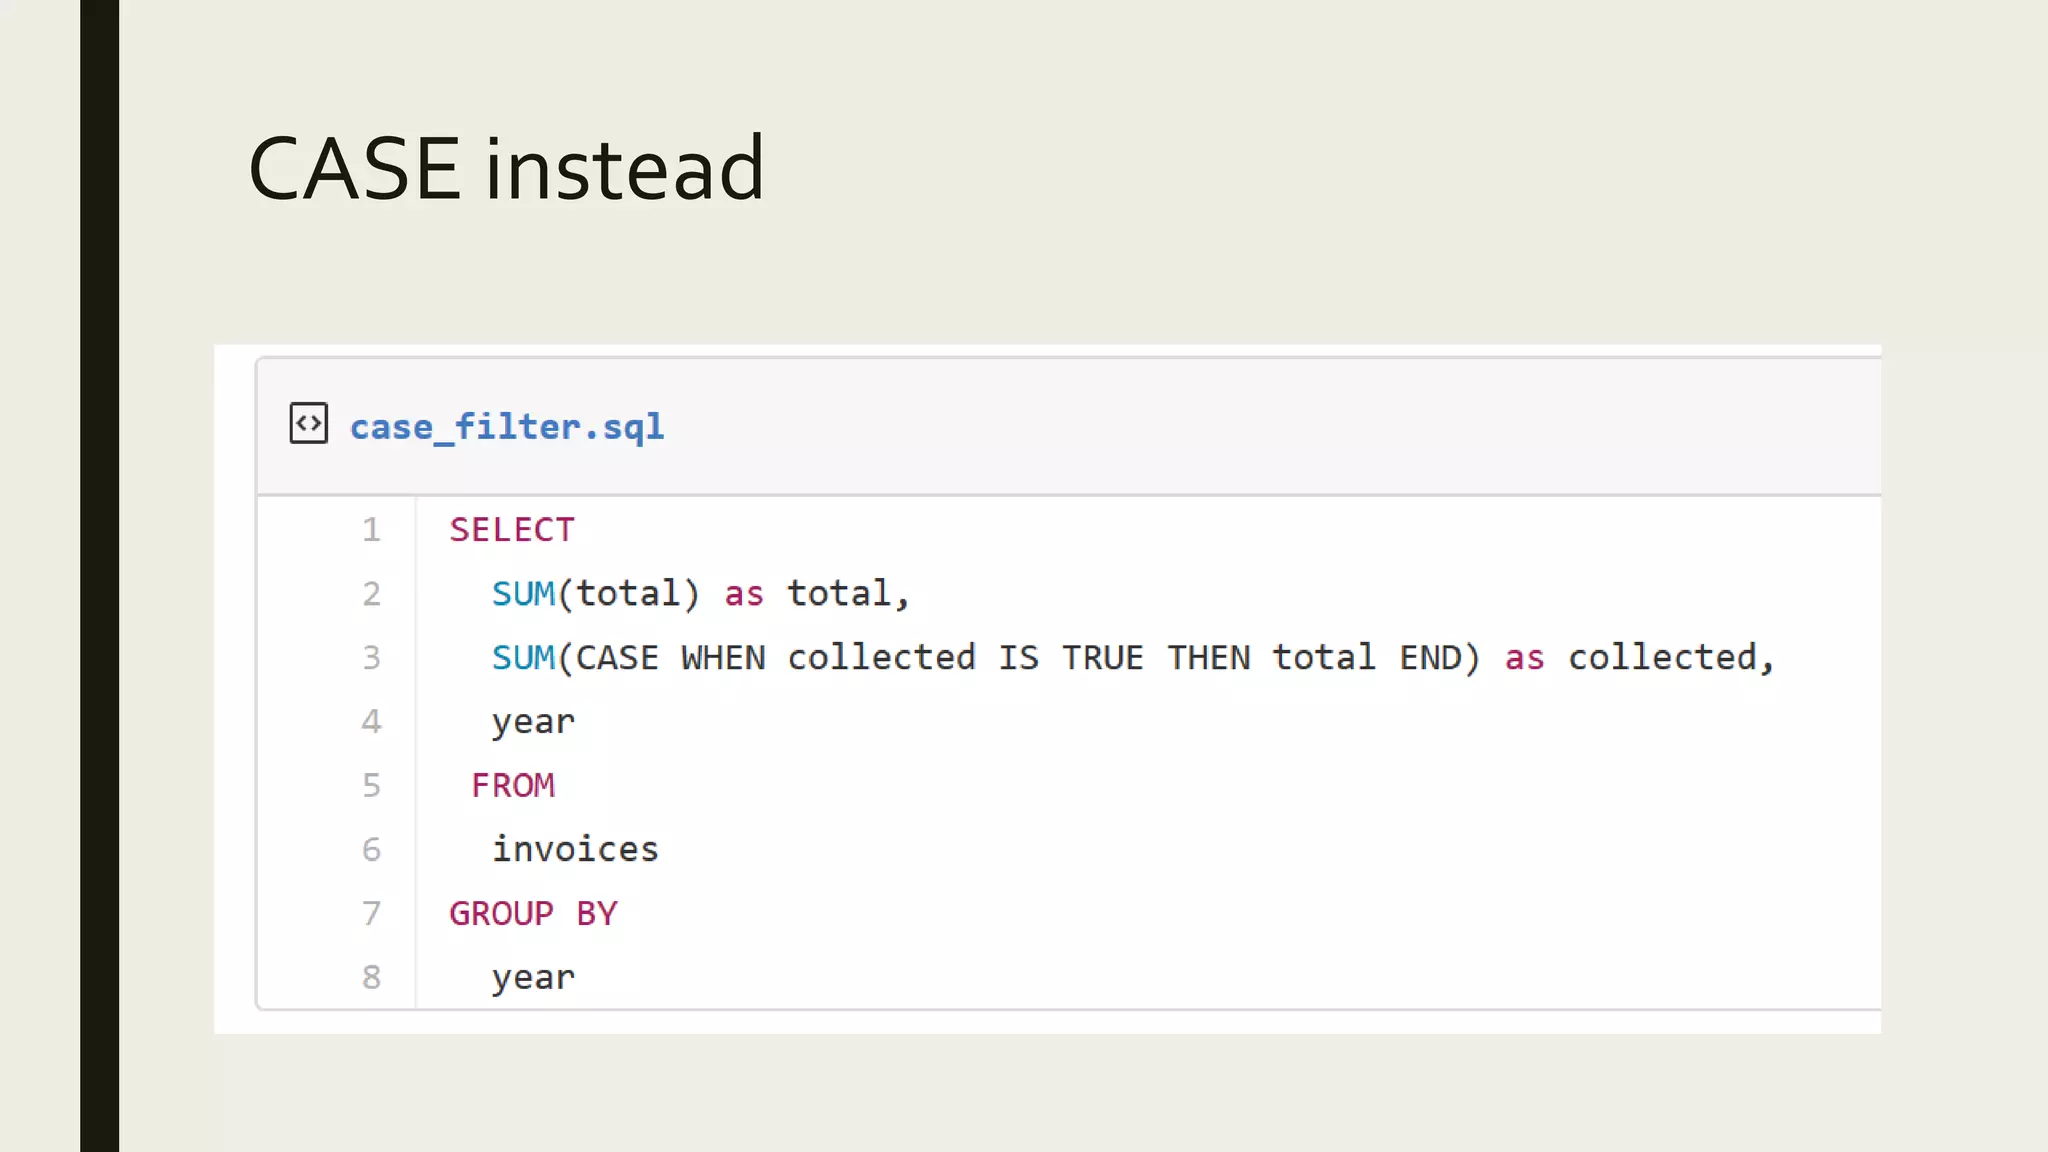Click the FROM keyword in the code
Viewport: 2048px width, 1152px height.
[x=513, y=785]
